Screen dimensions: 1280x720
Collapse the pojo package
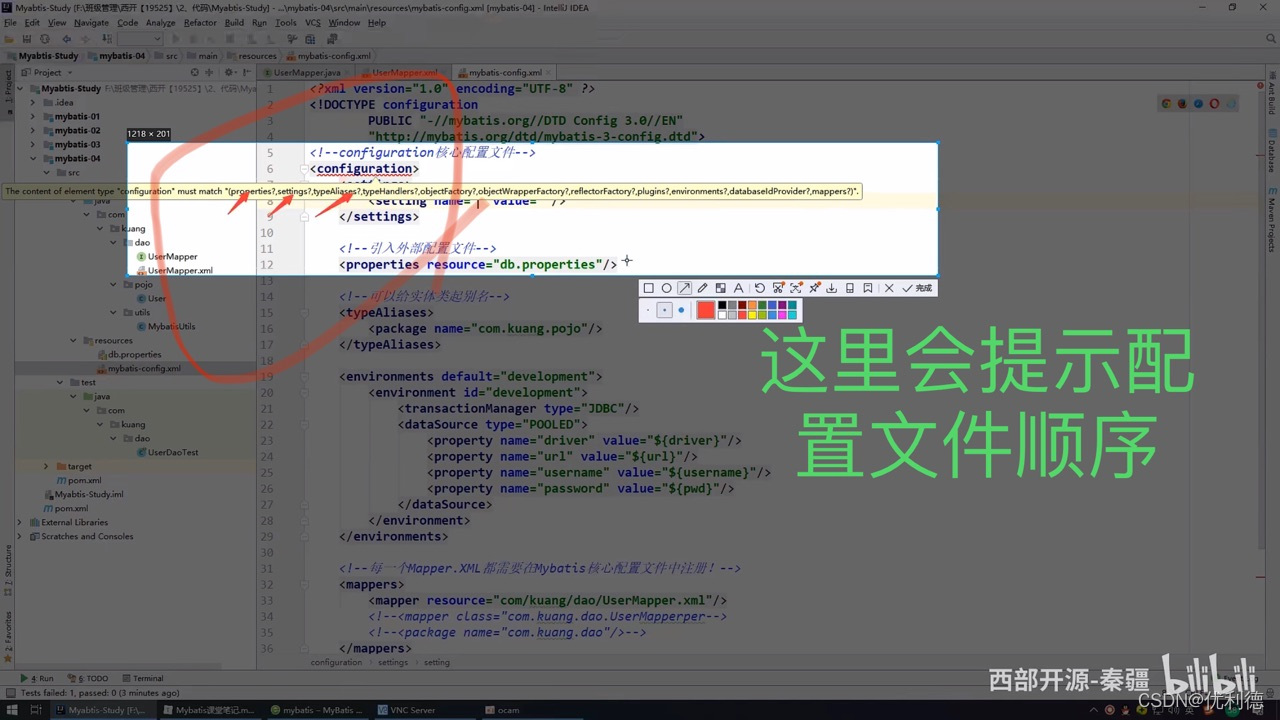(x=115, y=284)
